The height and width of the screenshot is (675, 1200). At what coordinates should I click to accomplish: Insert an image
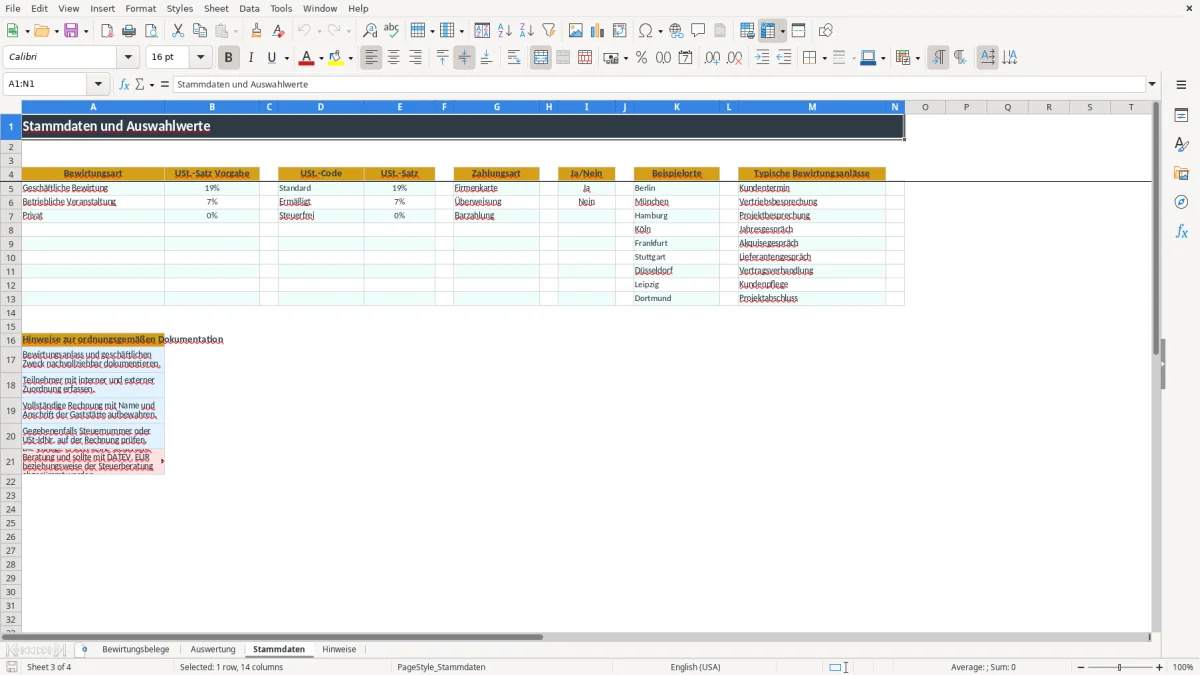(576, 31)
